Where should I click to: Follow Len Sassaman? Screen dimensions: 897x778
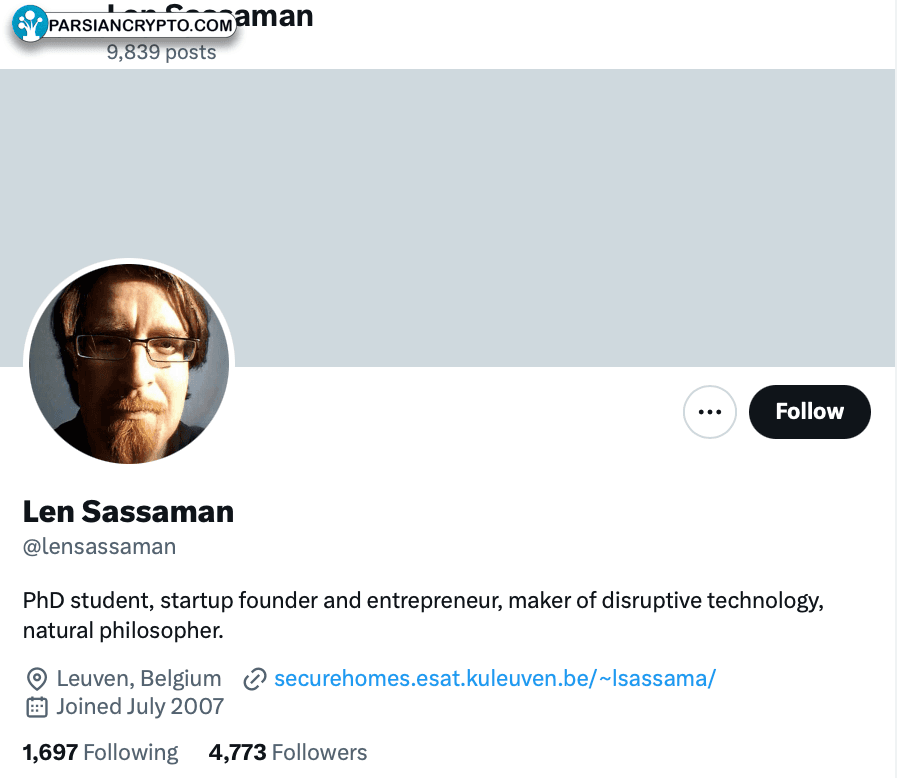tap(809, 412)
